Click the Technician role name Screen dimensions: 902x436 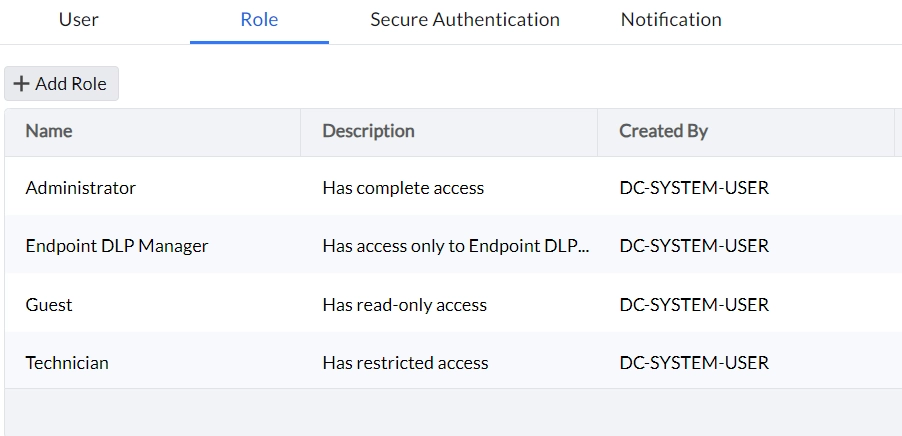pyautogui.click(x=67, y=363)
